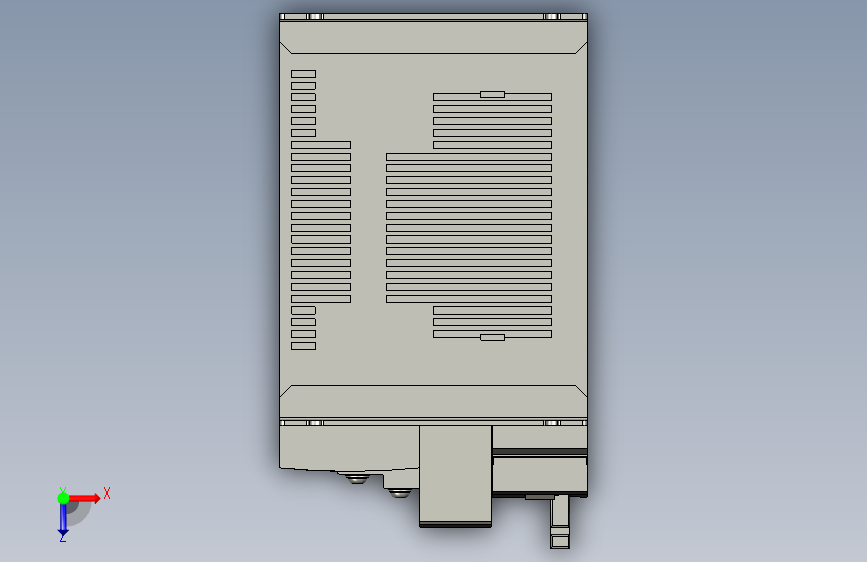Select the narrow tab protruding at the model's bottom right
The image size is (867, 562).
point(560,522)
